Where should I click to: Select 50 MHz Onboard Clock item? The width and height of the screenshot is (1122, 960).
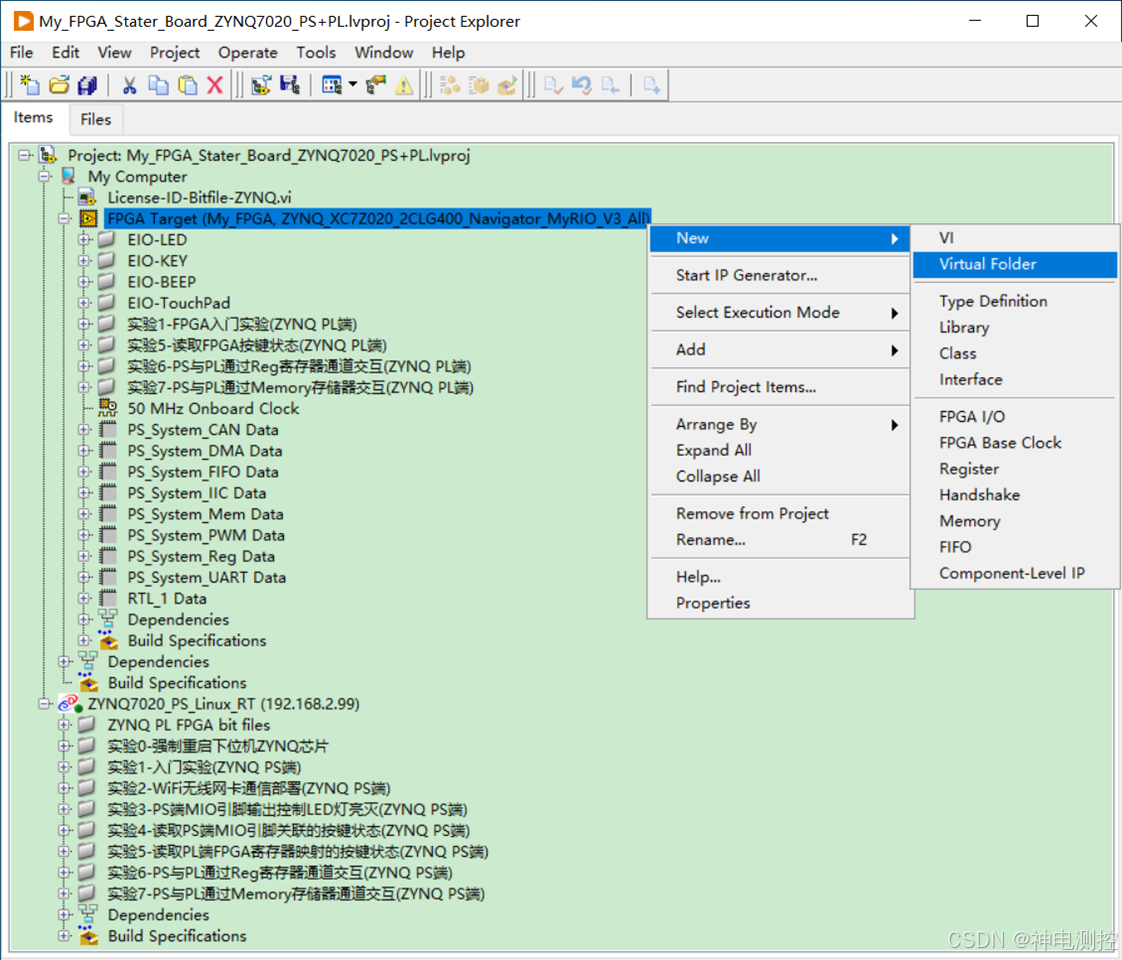click(x=213, y=408)
